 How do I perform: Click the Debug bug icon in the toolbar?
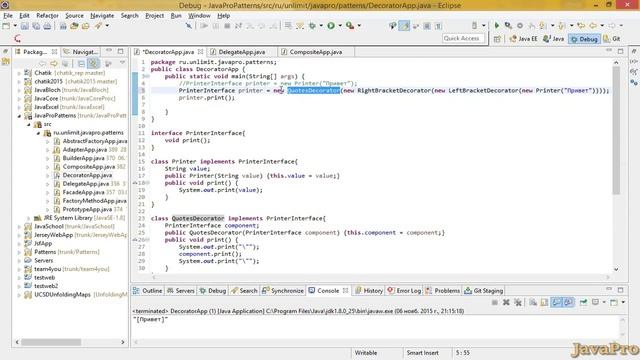point(312,26)
